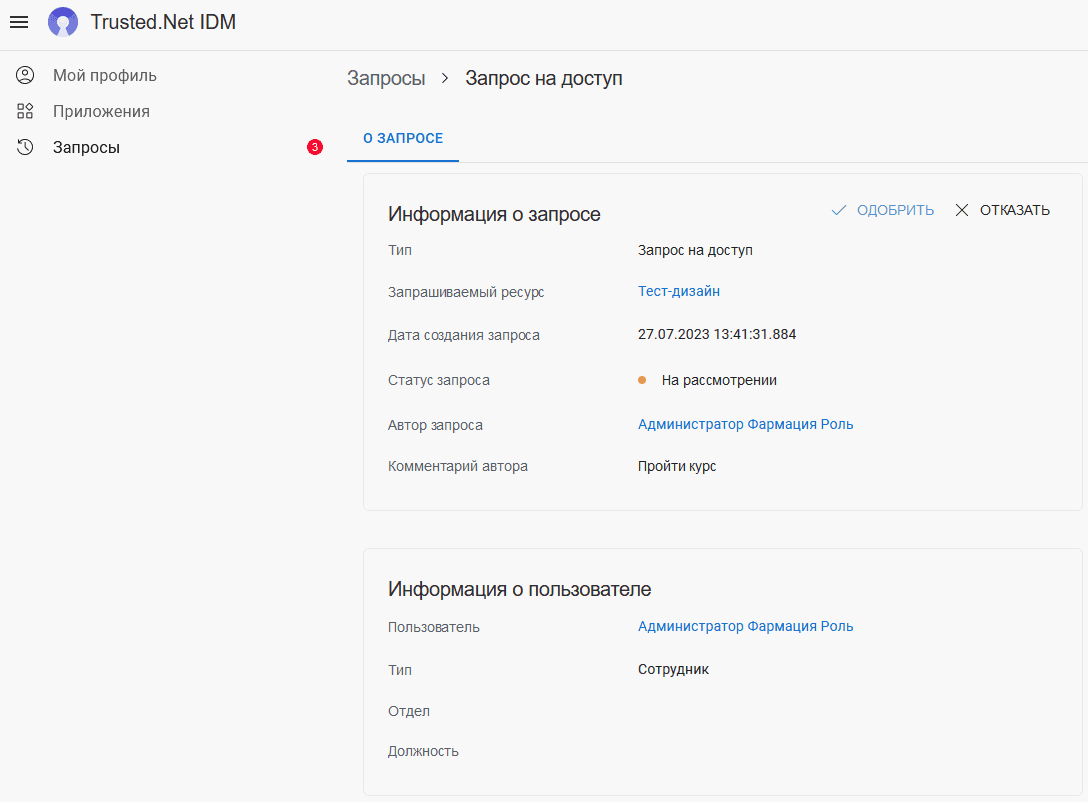Click the X icon beside ОТКАЗАТЬ

click(x=962, y=210)
